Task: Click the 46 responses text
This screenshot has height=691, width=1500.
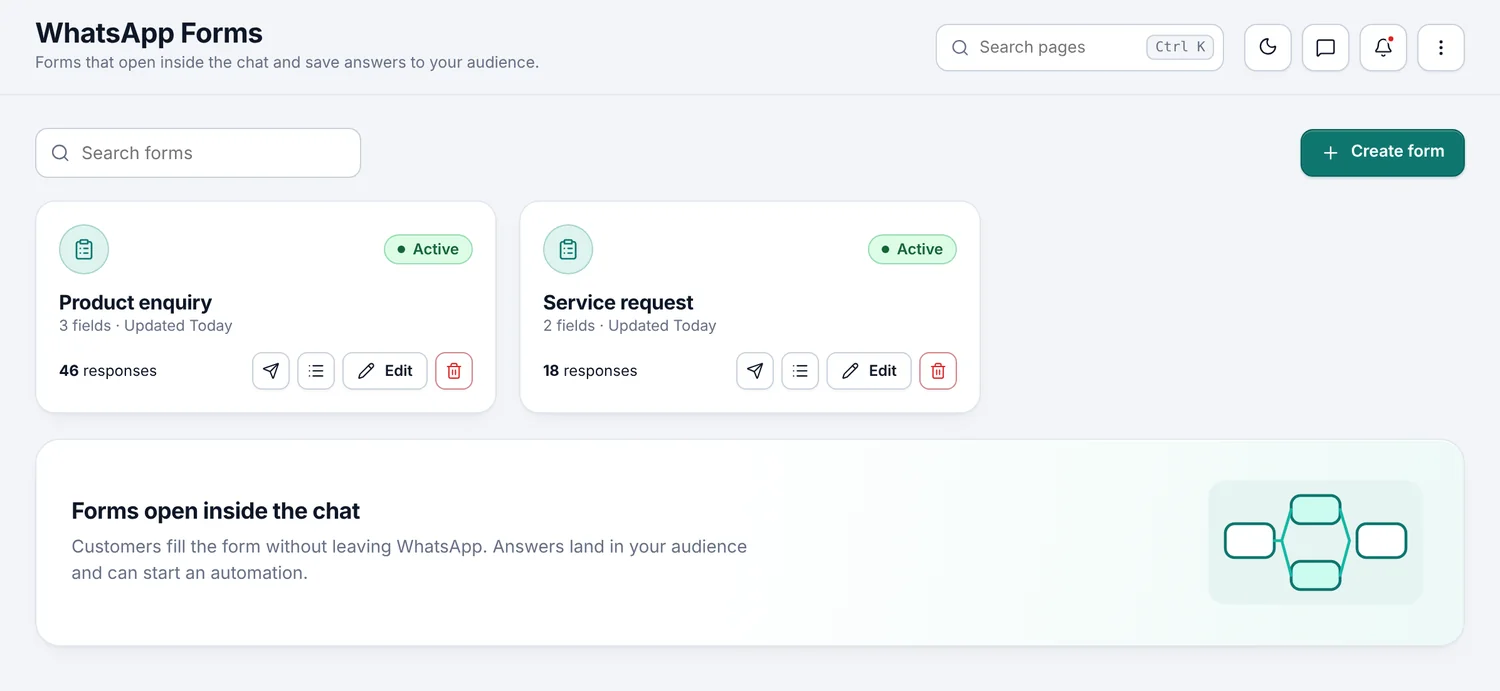Action: (108, 371)
